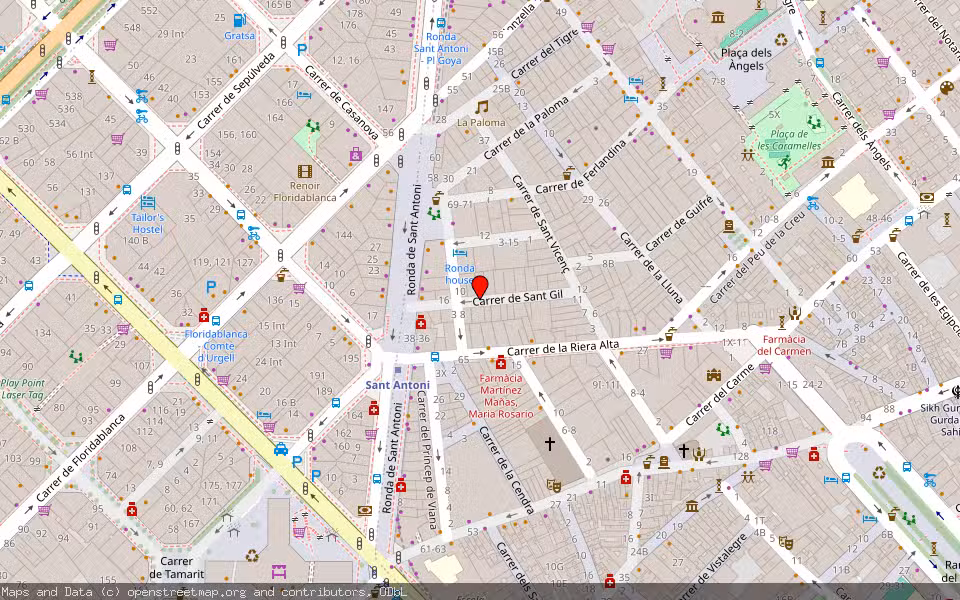The height and width of the screenshot is (600, 960).
Task: Select the Carrer del Carme label
Action: (x=720, y=395)
